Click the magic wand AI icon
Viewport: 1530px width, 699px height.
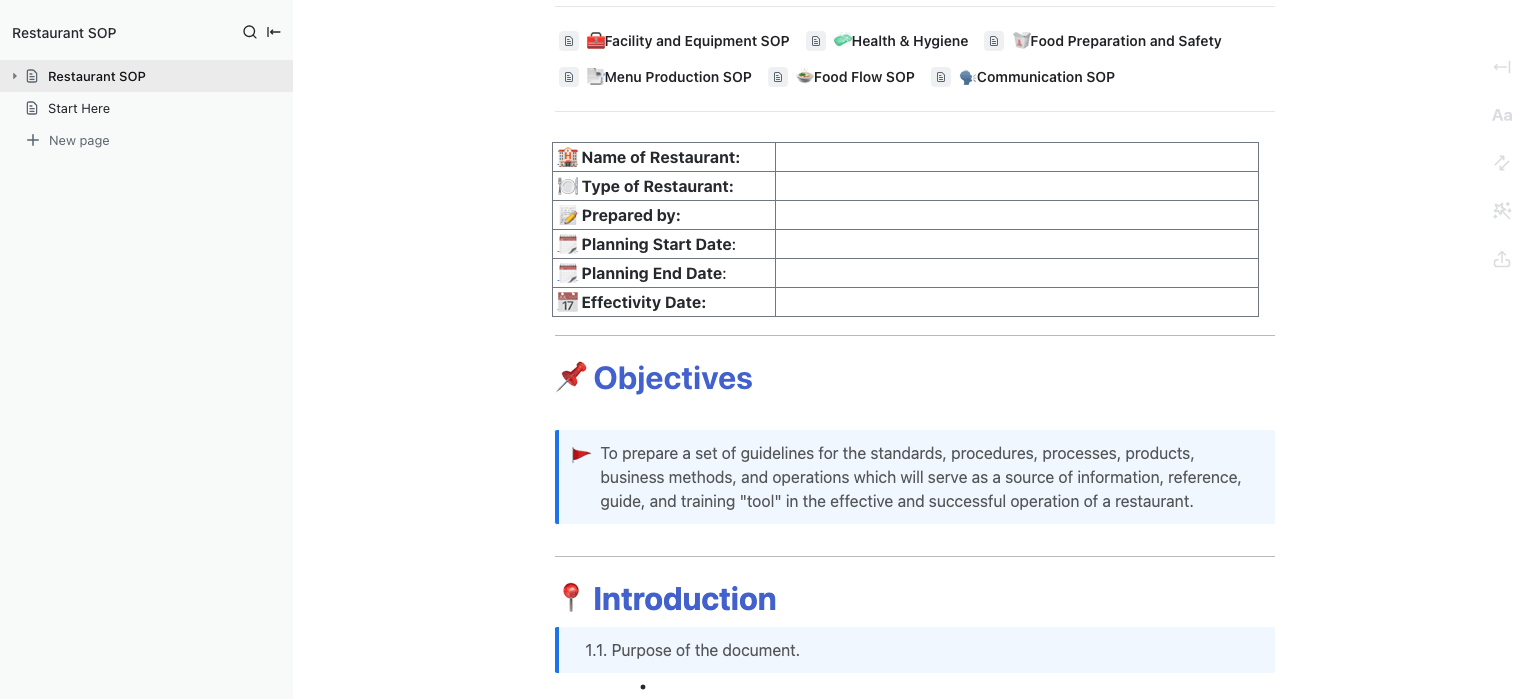1501,210
